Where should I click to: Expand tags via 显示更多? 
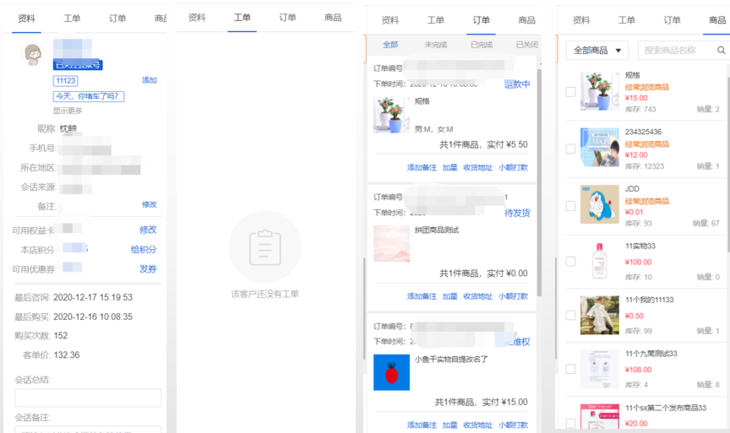tap(68, 111)
